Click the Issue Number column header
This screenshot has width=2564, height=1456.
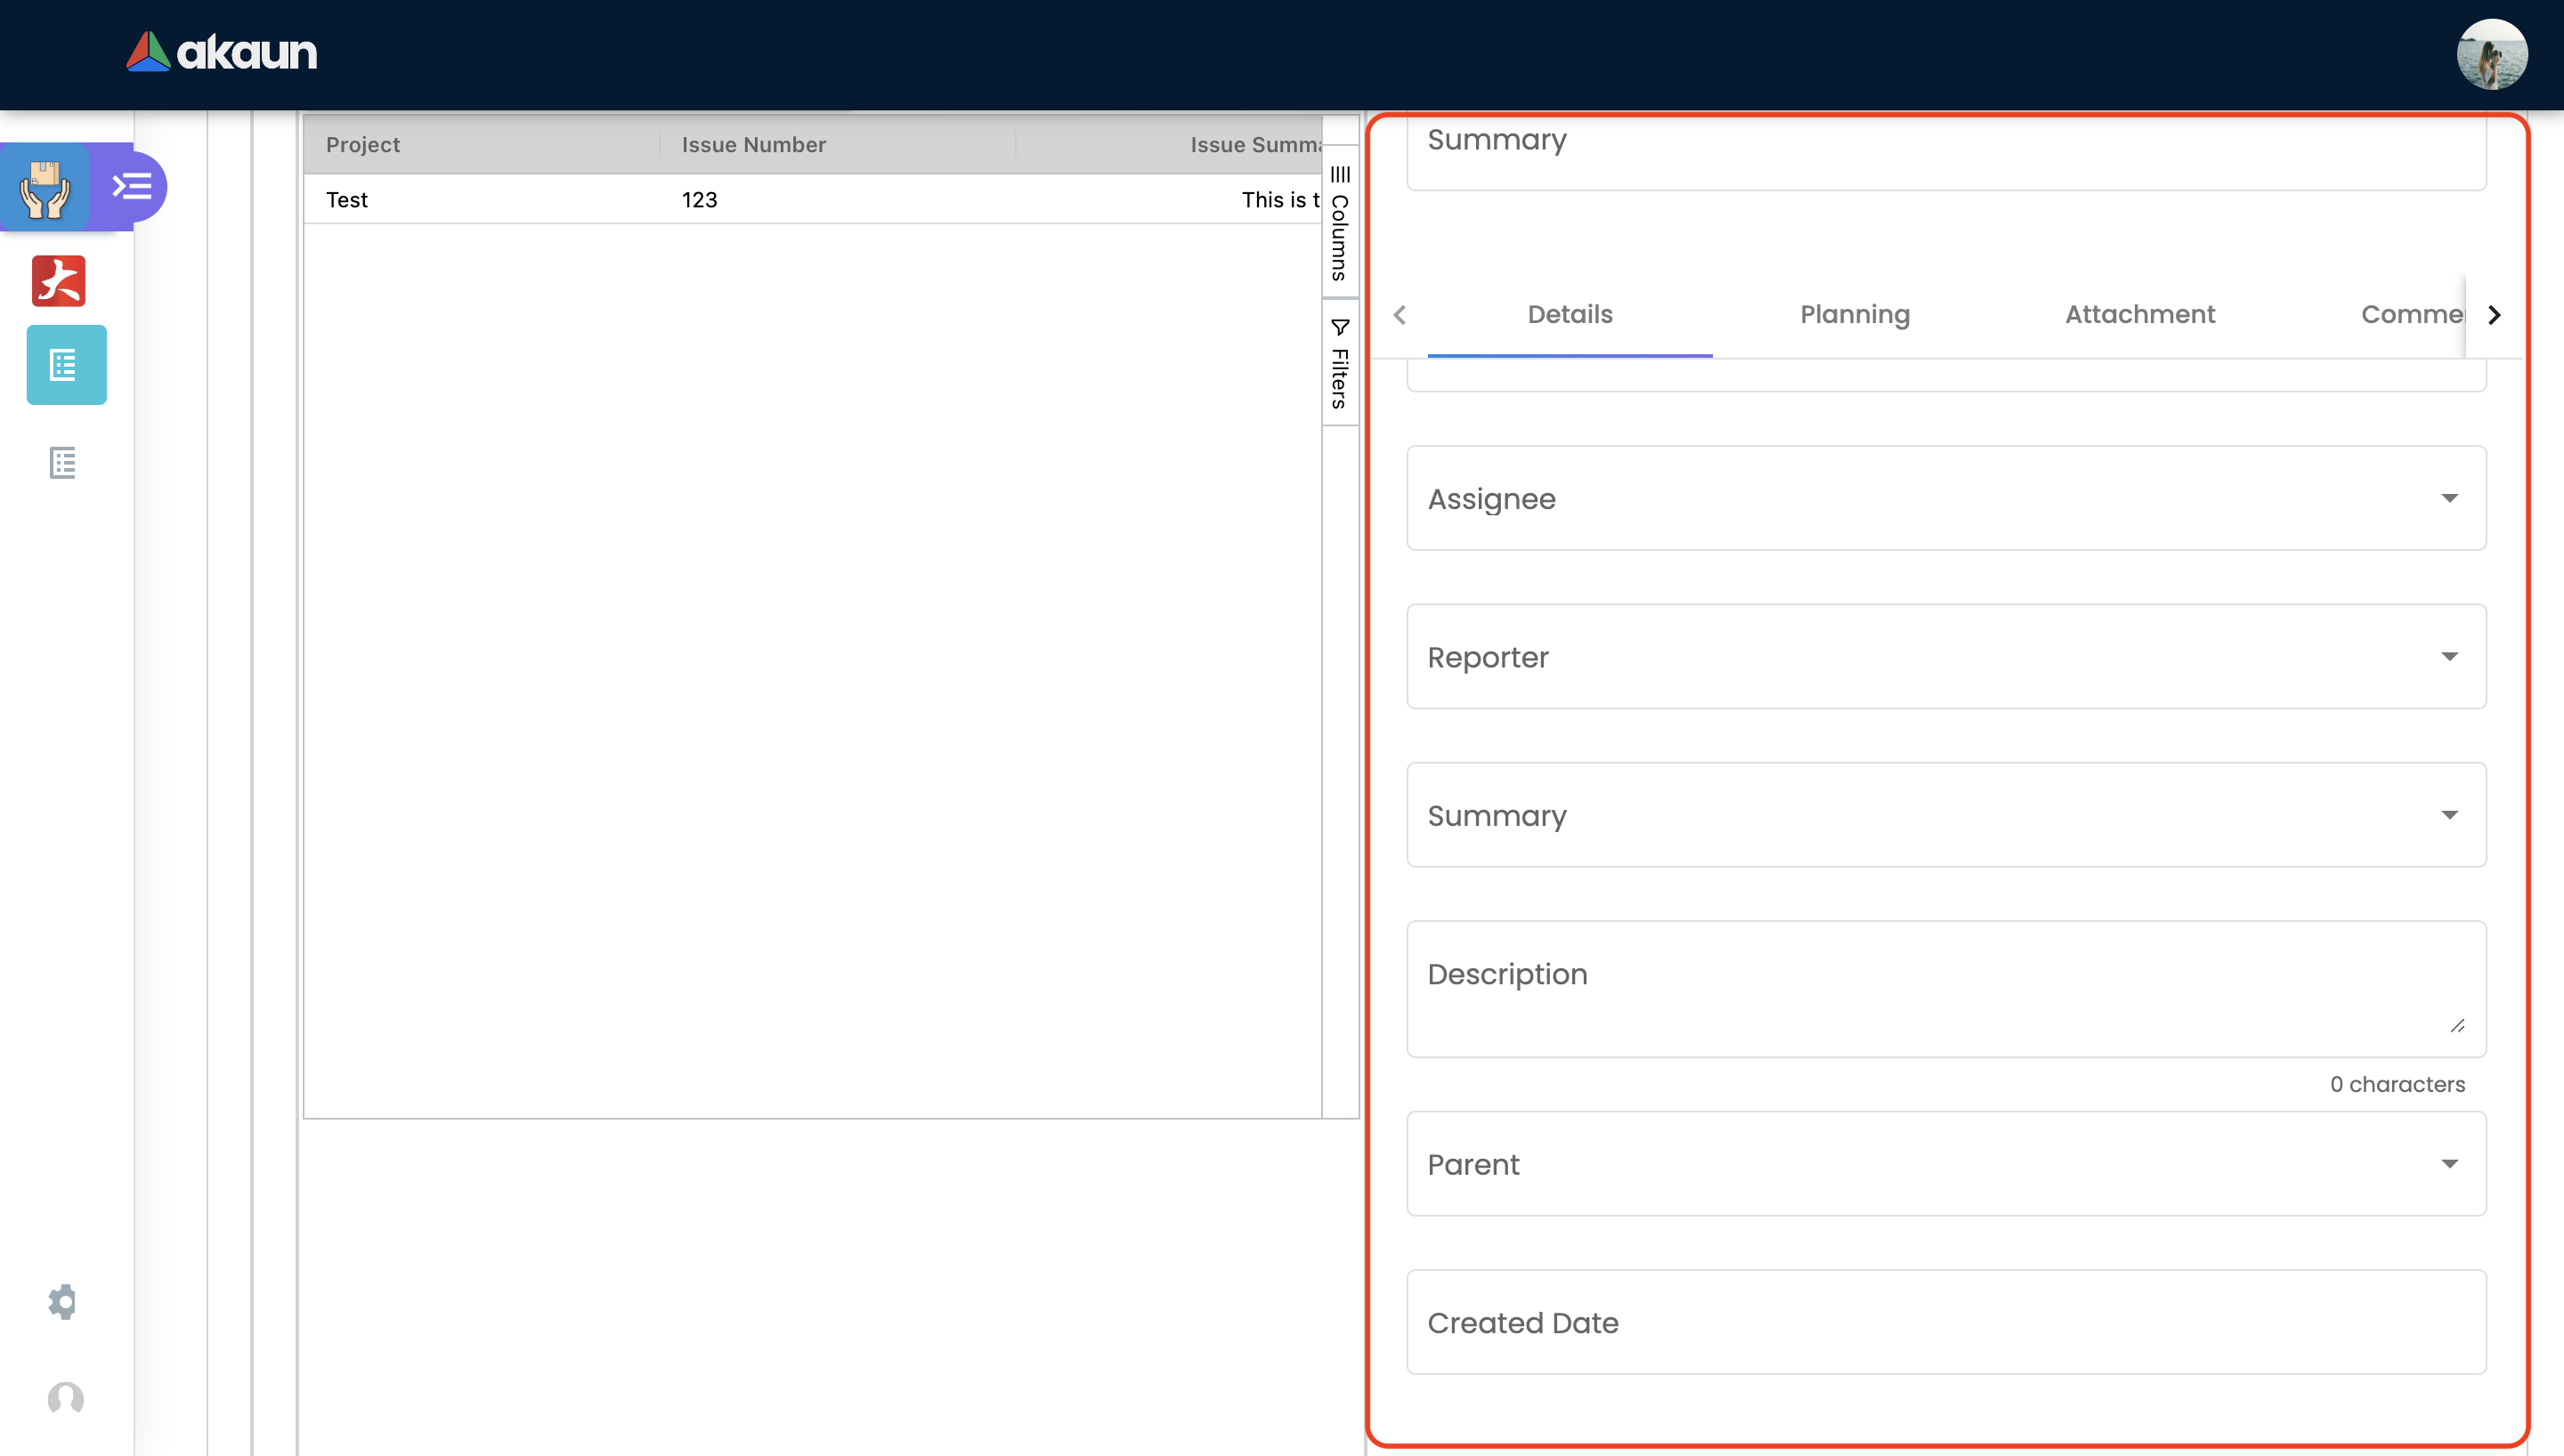click(x=753, y=145)
